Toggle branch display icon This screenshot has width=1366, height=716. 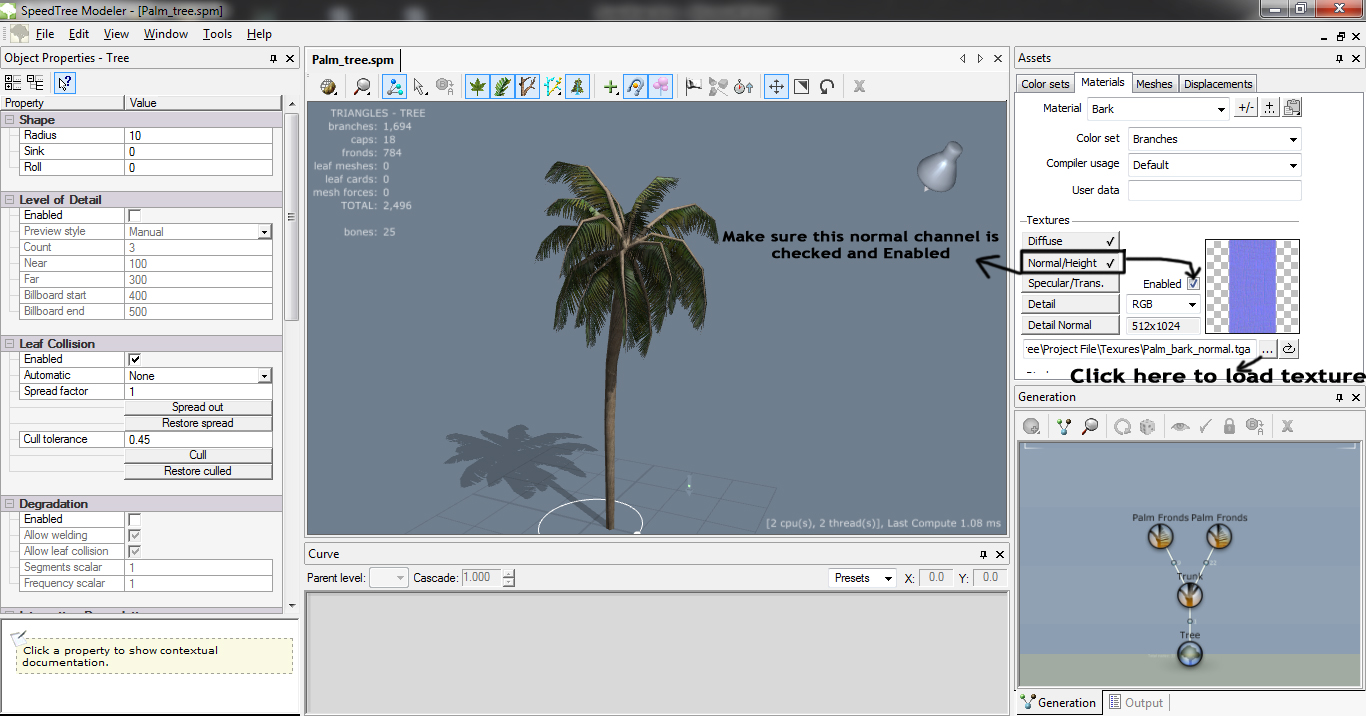point(527,87)
